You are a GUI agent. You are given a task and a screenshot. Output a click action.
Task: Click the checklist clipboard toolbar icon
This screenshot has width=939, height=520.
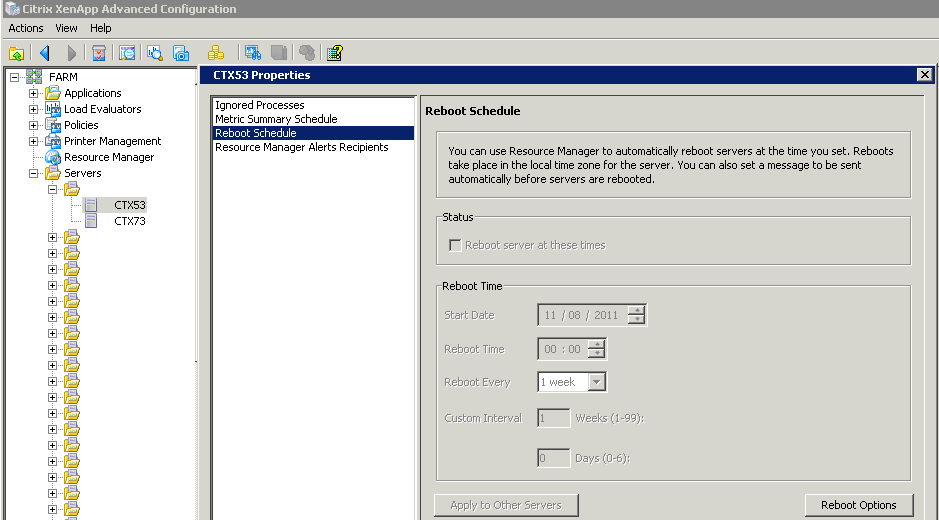click(99, 53)
